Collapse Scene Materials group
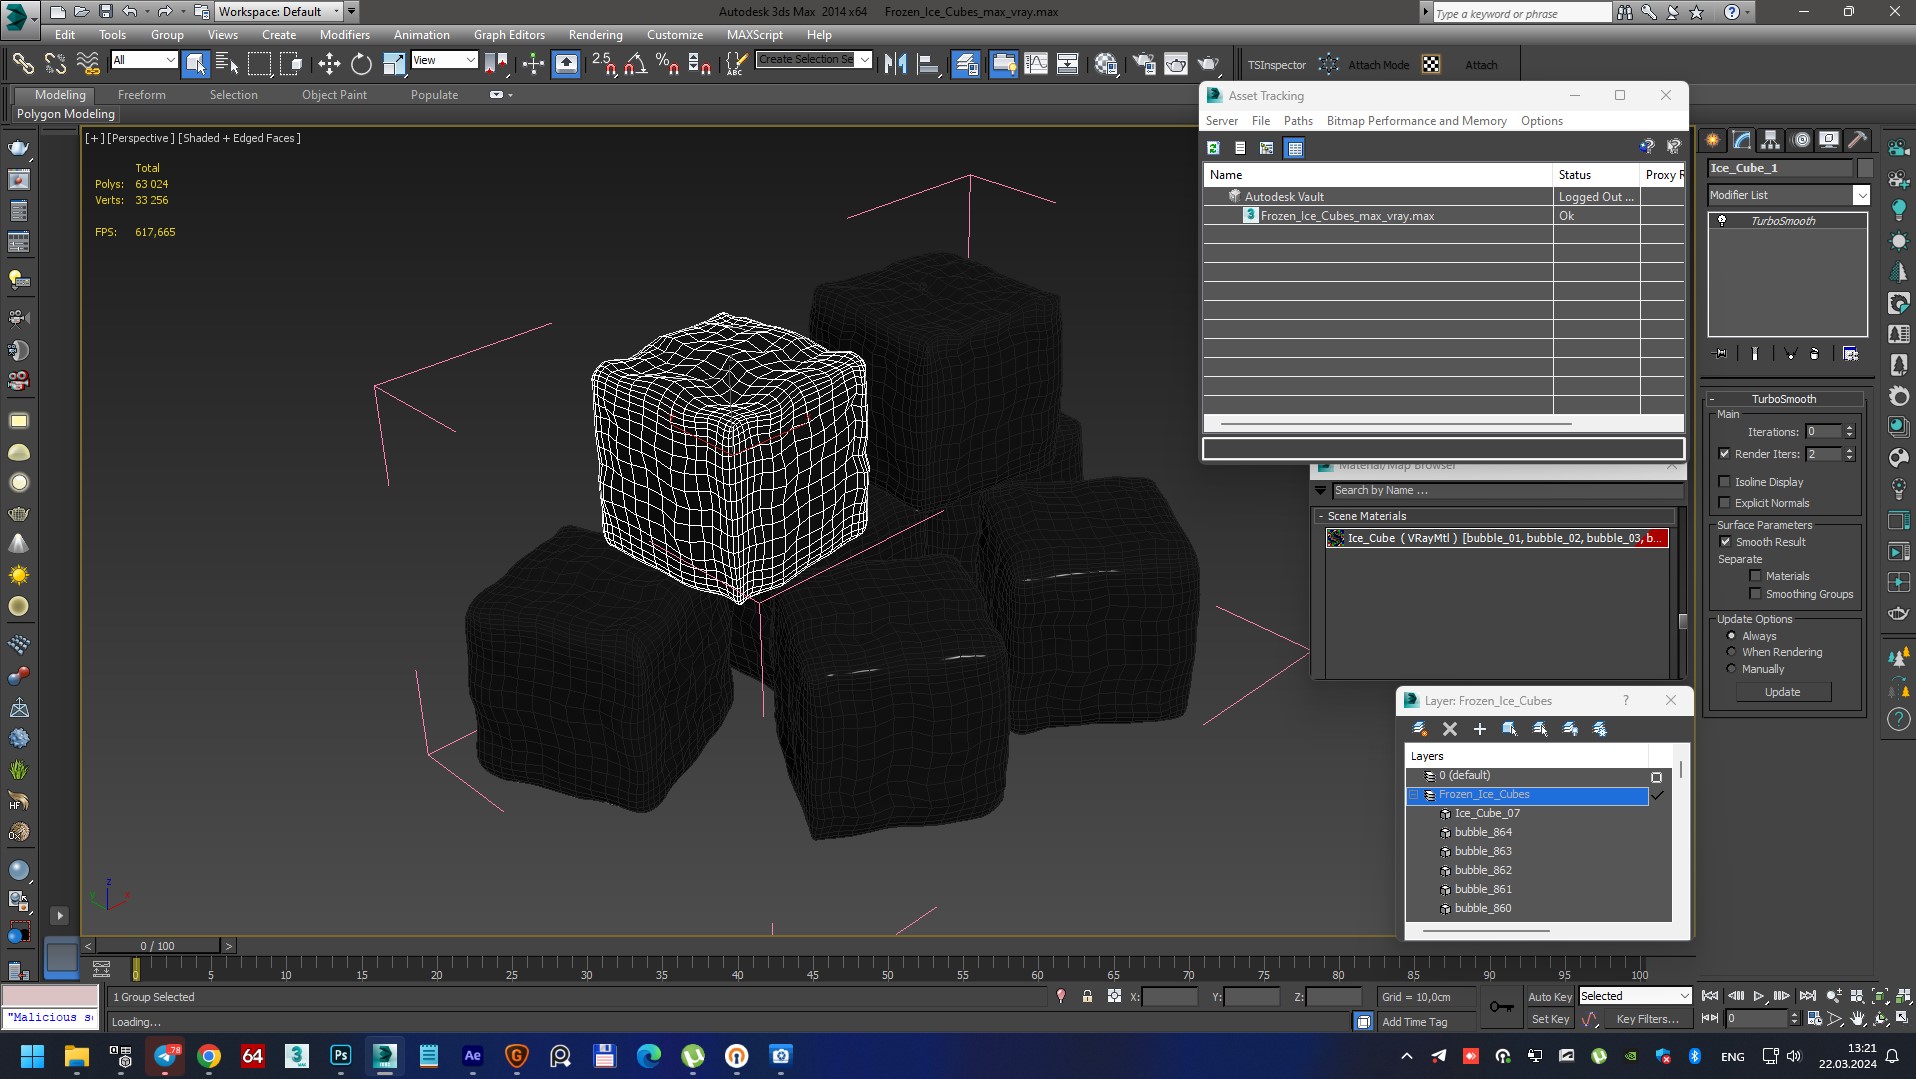This screenshot has height=1079, width=1916. point(1321,516)
